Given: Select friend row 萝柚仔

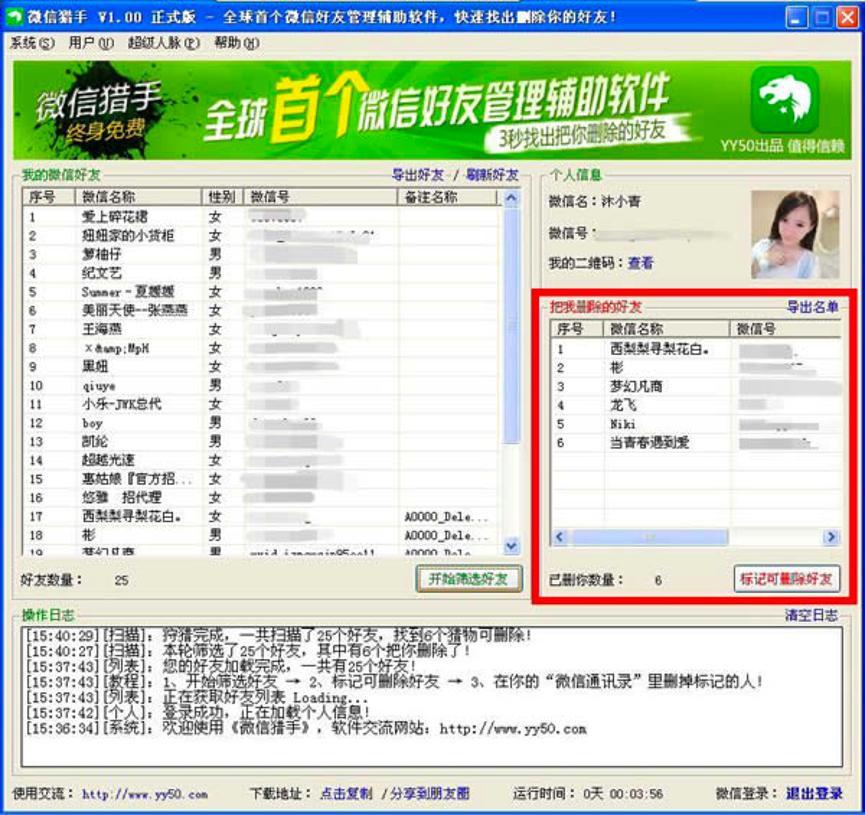Looking at the screenshot, I should (x=261, y=254).
